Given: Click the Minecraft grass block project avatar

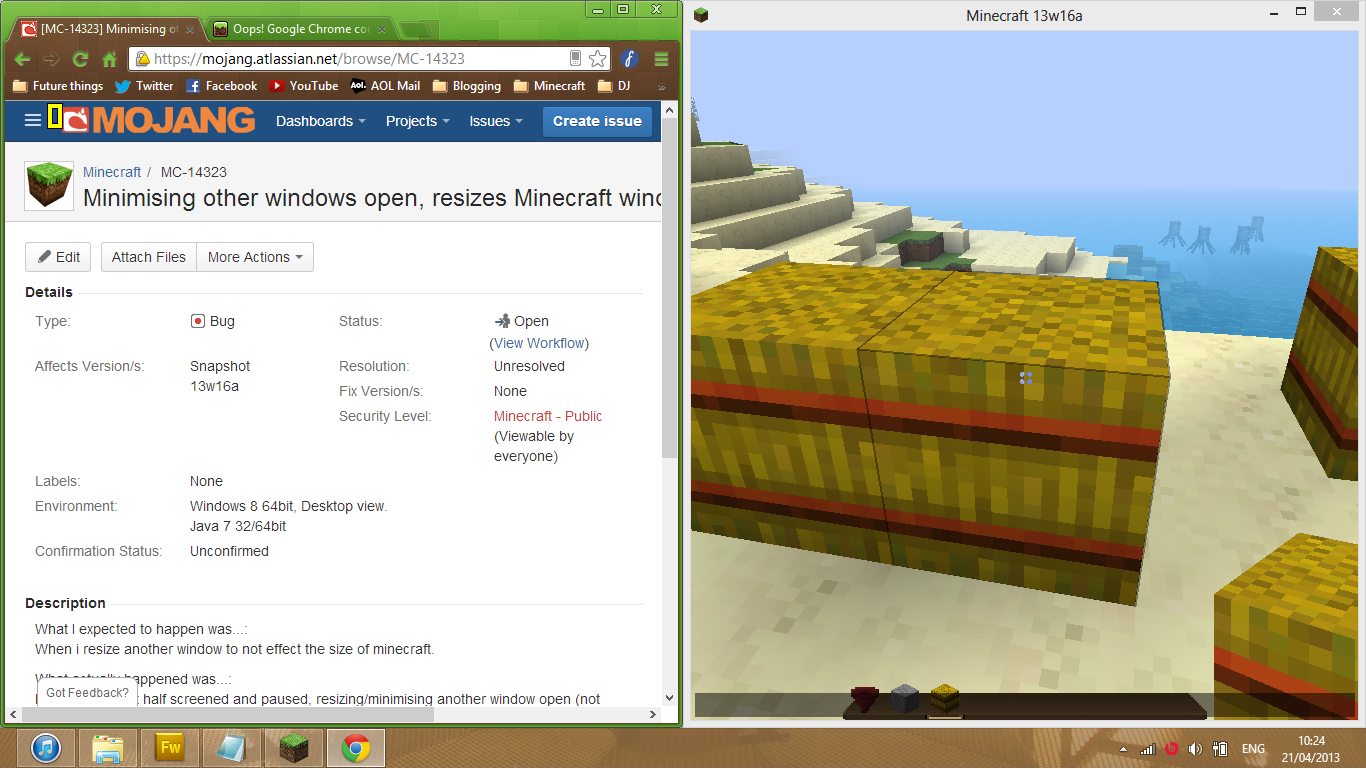Looking at the screenshot, I should (49, 186).
